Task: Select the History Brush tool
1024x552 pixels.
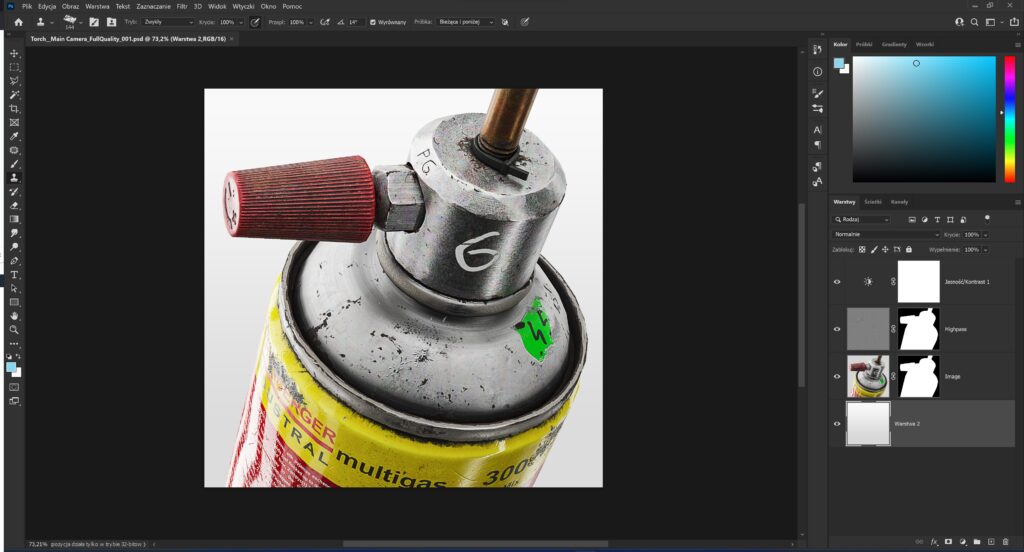Action: 14,191
